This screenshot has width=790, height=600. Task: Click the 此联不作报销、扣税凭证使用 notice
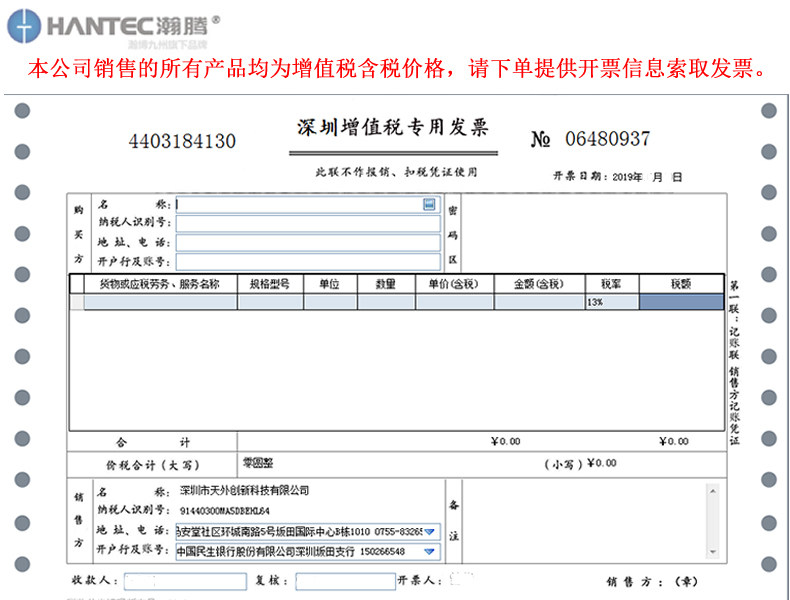(397, 172)
